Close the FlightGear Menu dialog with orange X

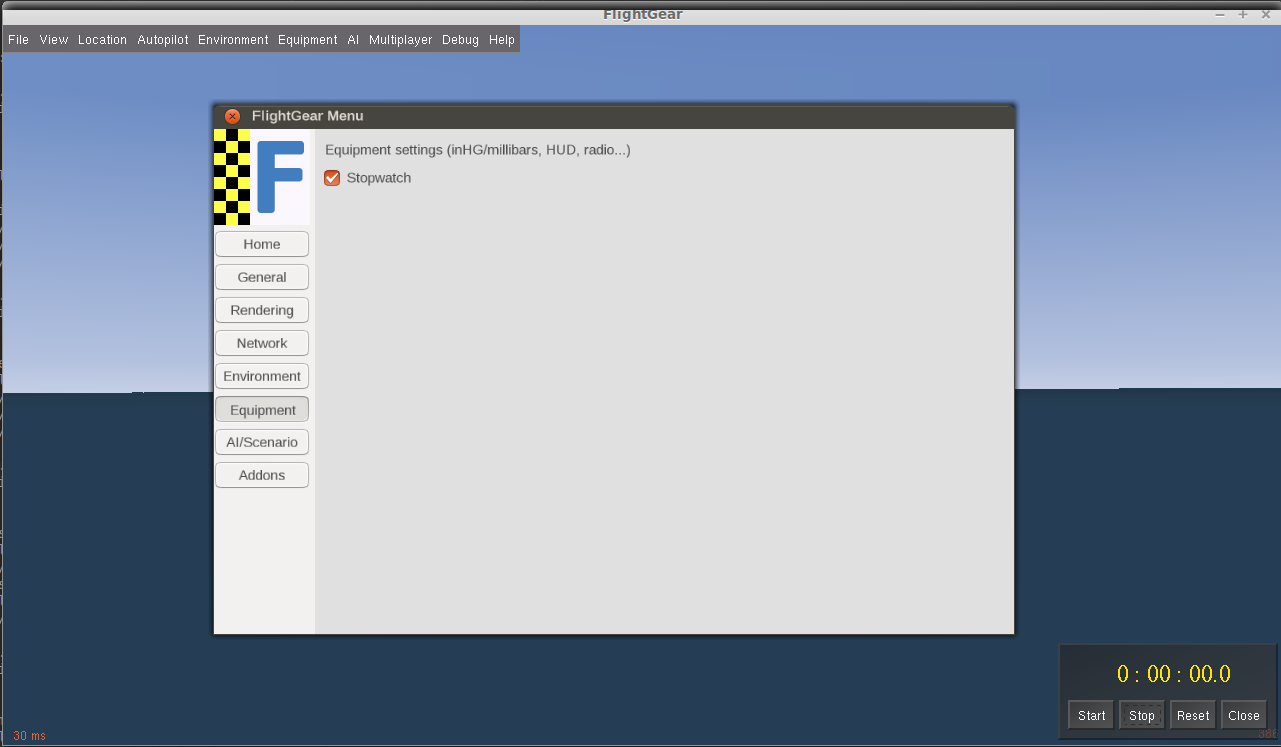click(232, 116)
